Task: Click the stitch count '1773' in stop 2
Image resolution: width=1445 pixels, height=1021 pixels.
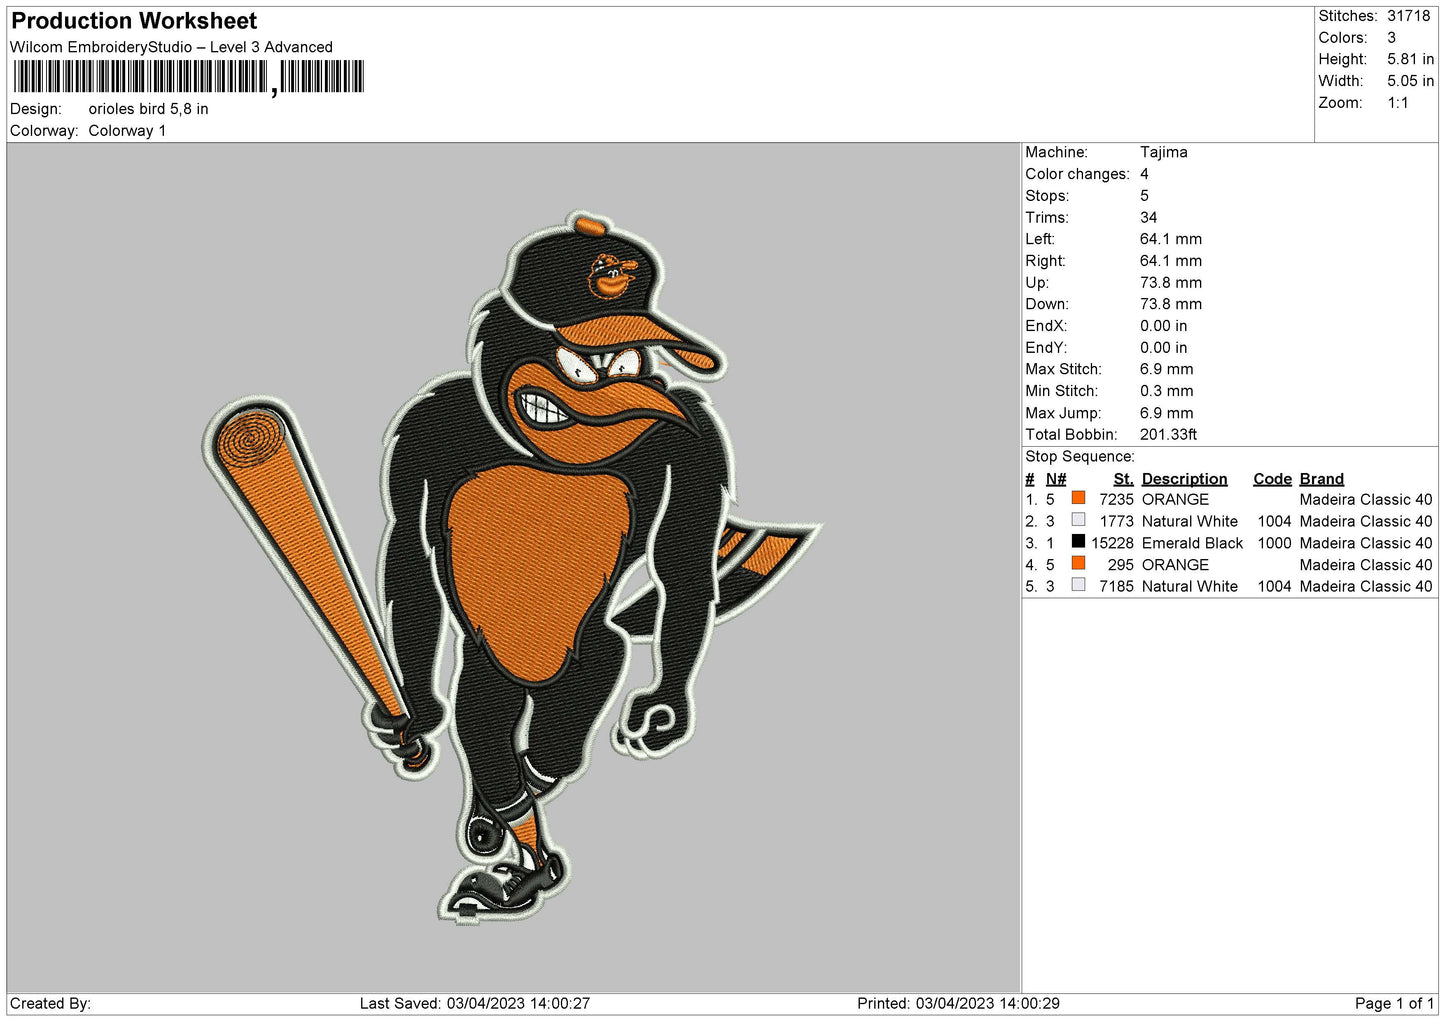Action: (x=1116, y=521)
